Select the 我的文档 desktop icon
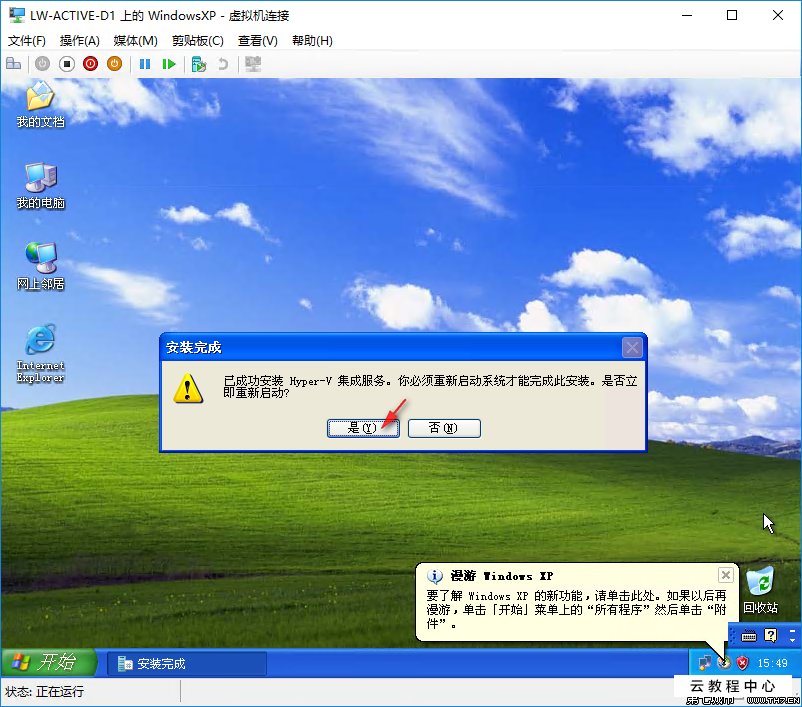This screenshot has height=707, width=802. pos(40,105)
